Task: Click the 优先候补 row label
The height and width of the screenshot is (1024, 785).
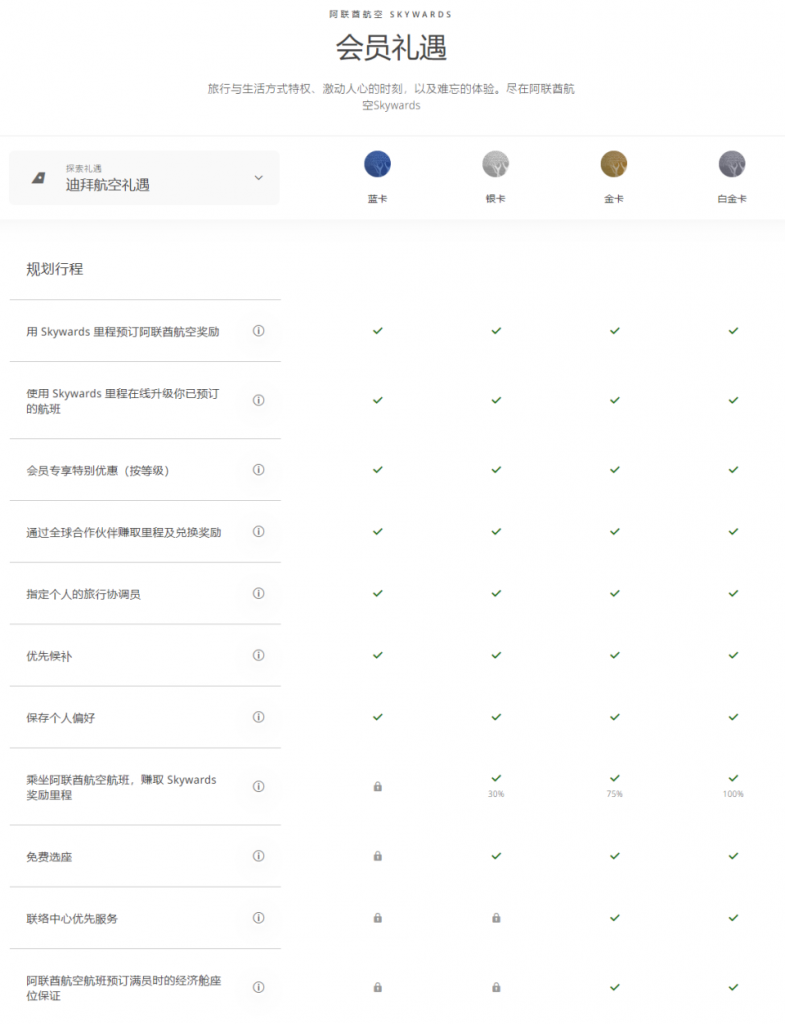Action: tap(49, 656)
